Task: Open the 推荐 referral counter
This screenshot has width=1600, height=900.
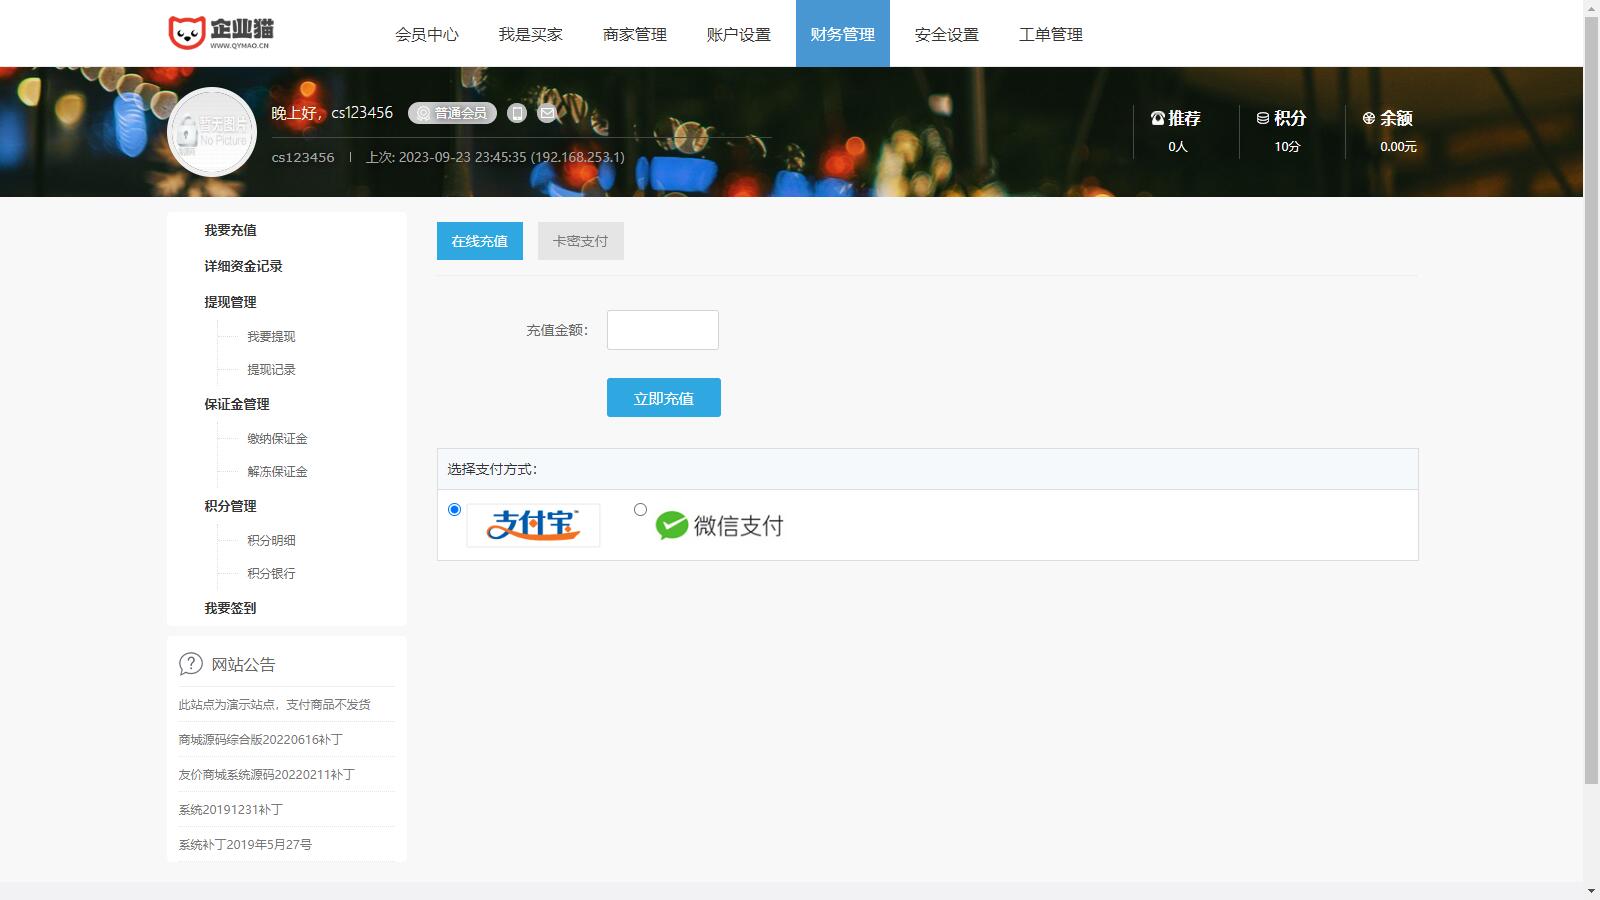Action: click(1177, 131)
